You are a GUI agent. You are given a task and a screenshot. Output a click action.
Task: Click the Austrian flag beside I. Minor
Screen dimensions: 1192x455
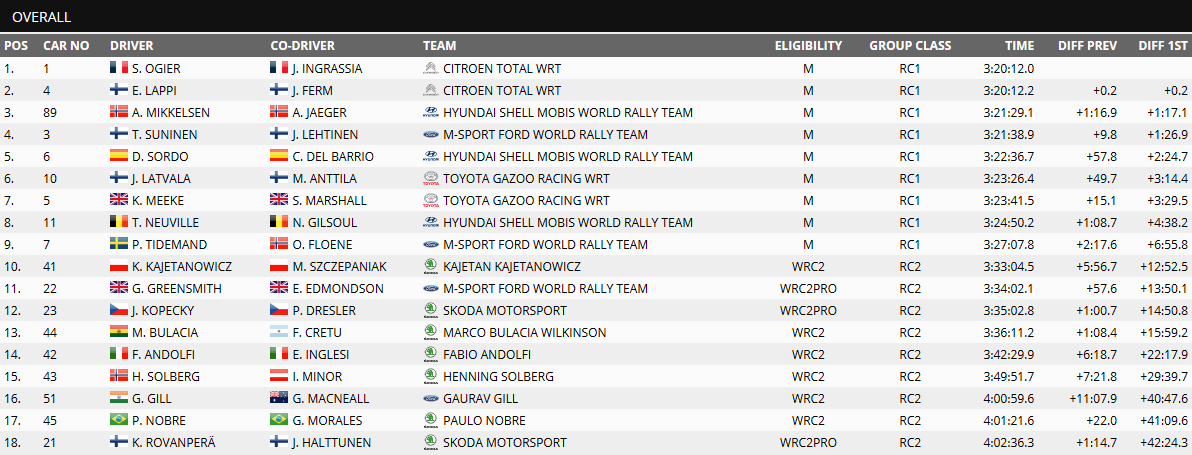coord(279,377)
